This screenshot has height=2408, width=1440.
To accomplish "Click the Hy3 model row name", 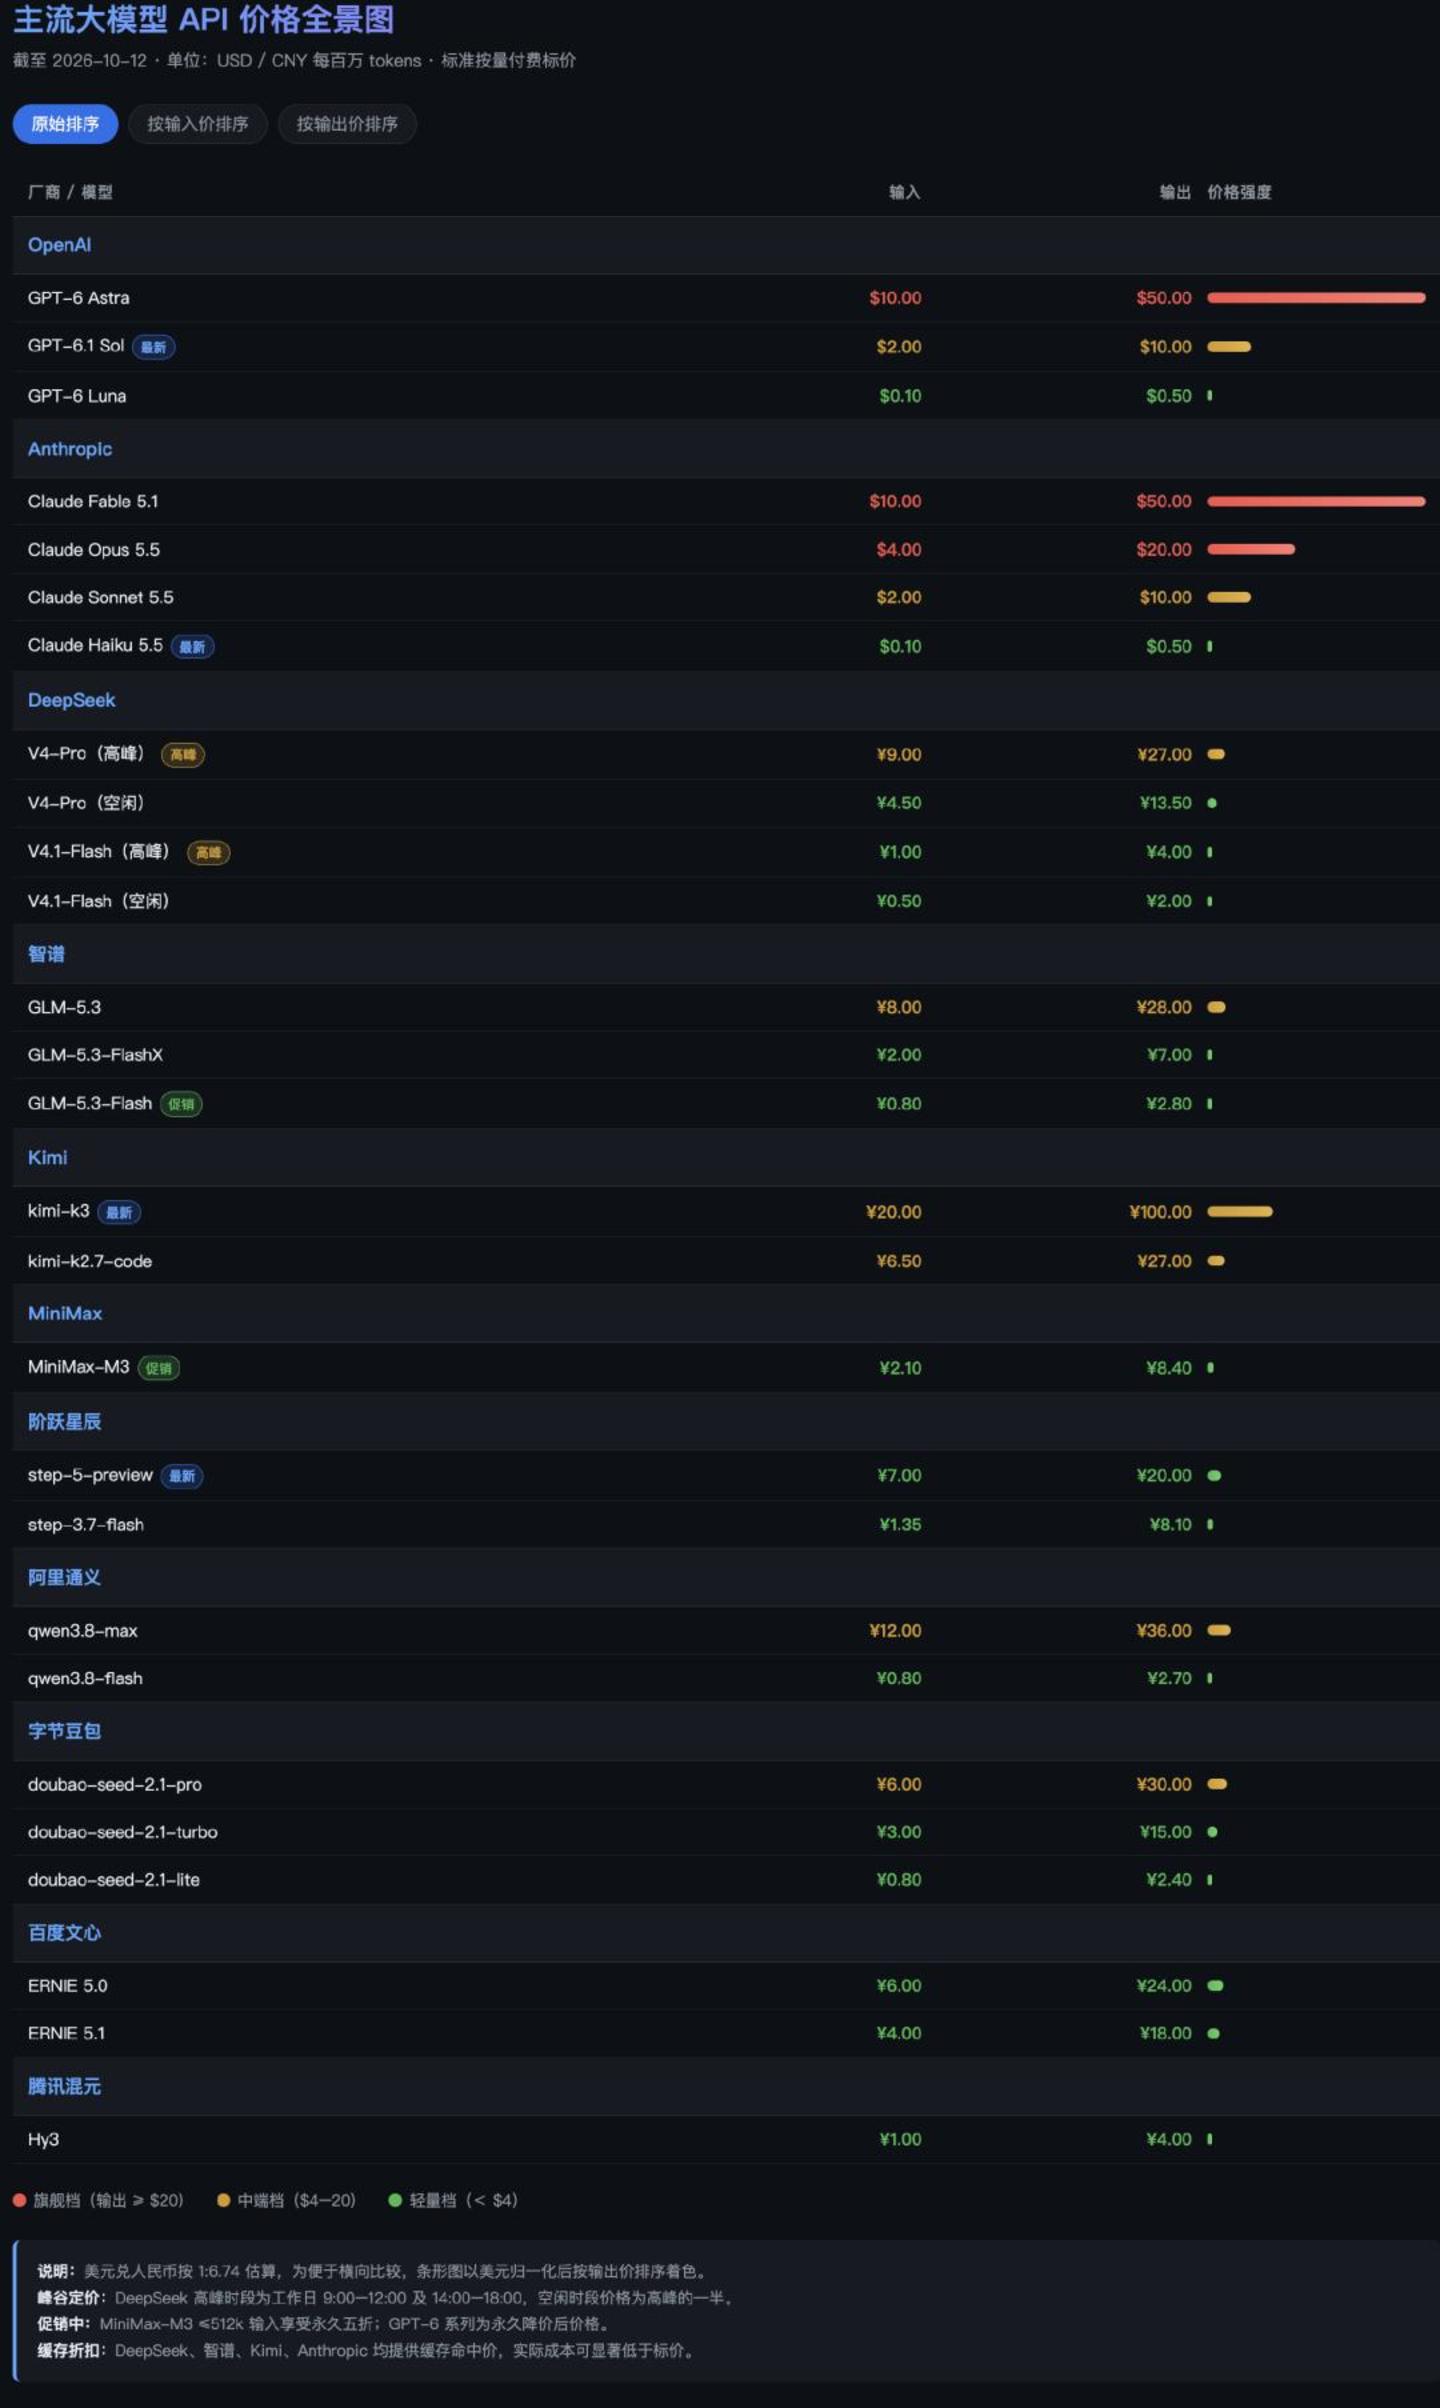I will pyautogui.click(x=43, y=2140).
